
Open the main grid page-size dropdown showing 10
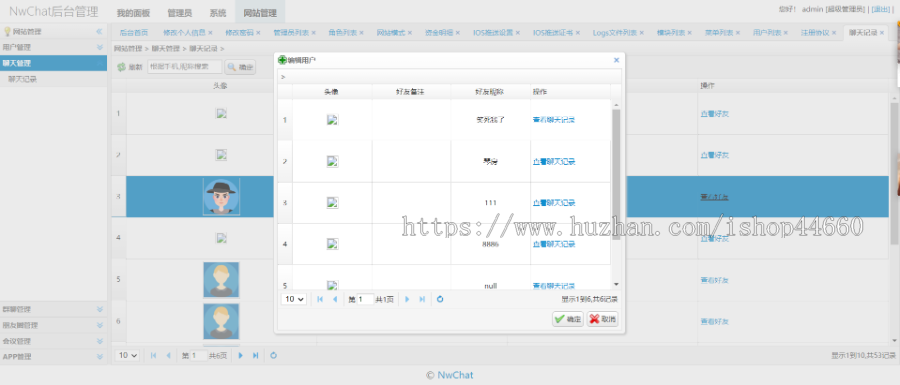tap(127, 355)
